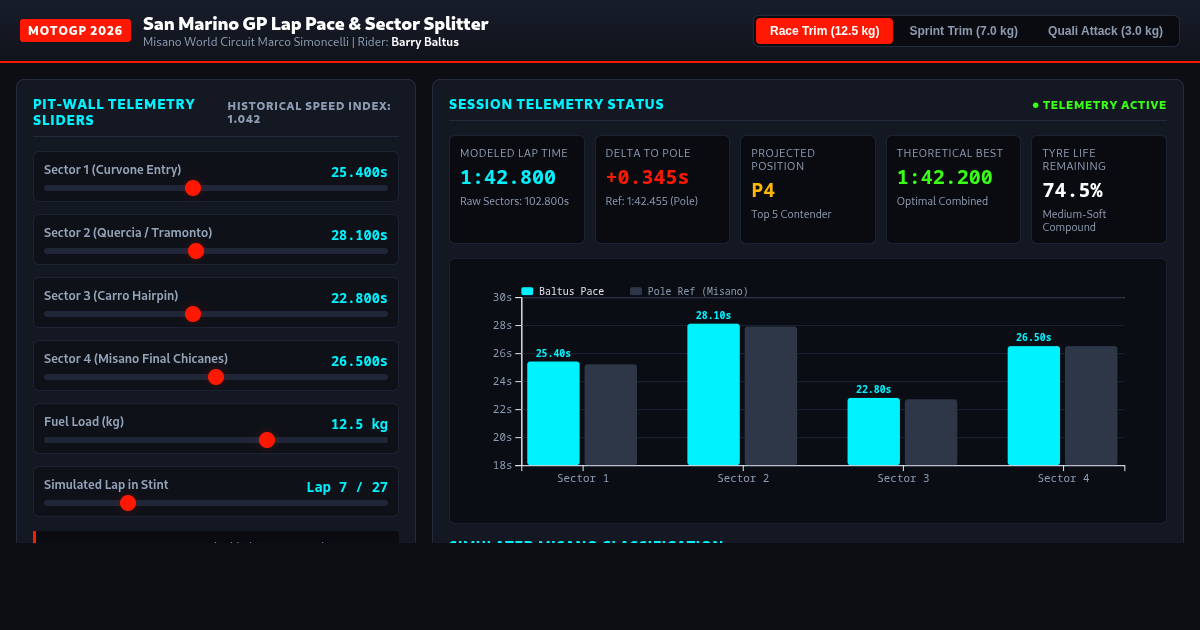Click the Telemetry Active status indicator
Screen dimensions: 1200x630
click(1099, 105)
